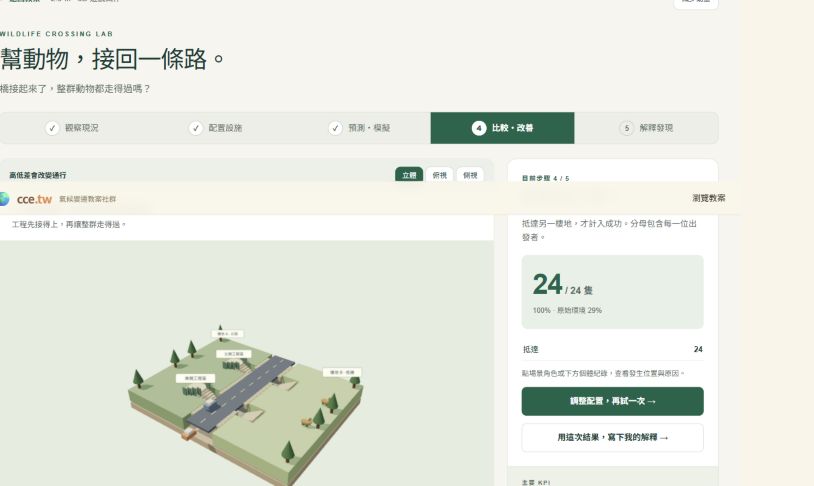Switch the scene to 側視 side view
Image resolution: width=814 pixels, height=486 pixels.
[470, 174]
